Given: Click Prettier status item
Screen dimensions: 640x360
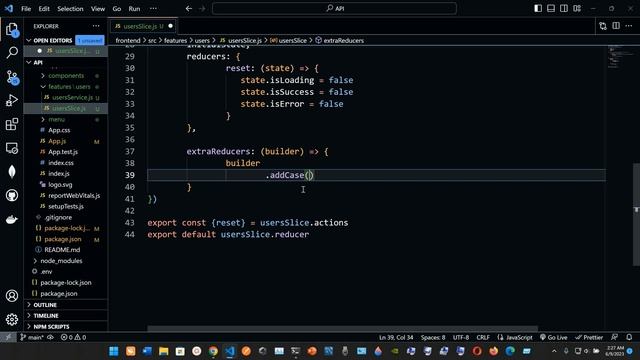Looking at the screenshot, I should pos(589,338).
